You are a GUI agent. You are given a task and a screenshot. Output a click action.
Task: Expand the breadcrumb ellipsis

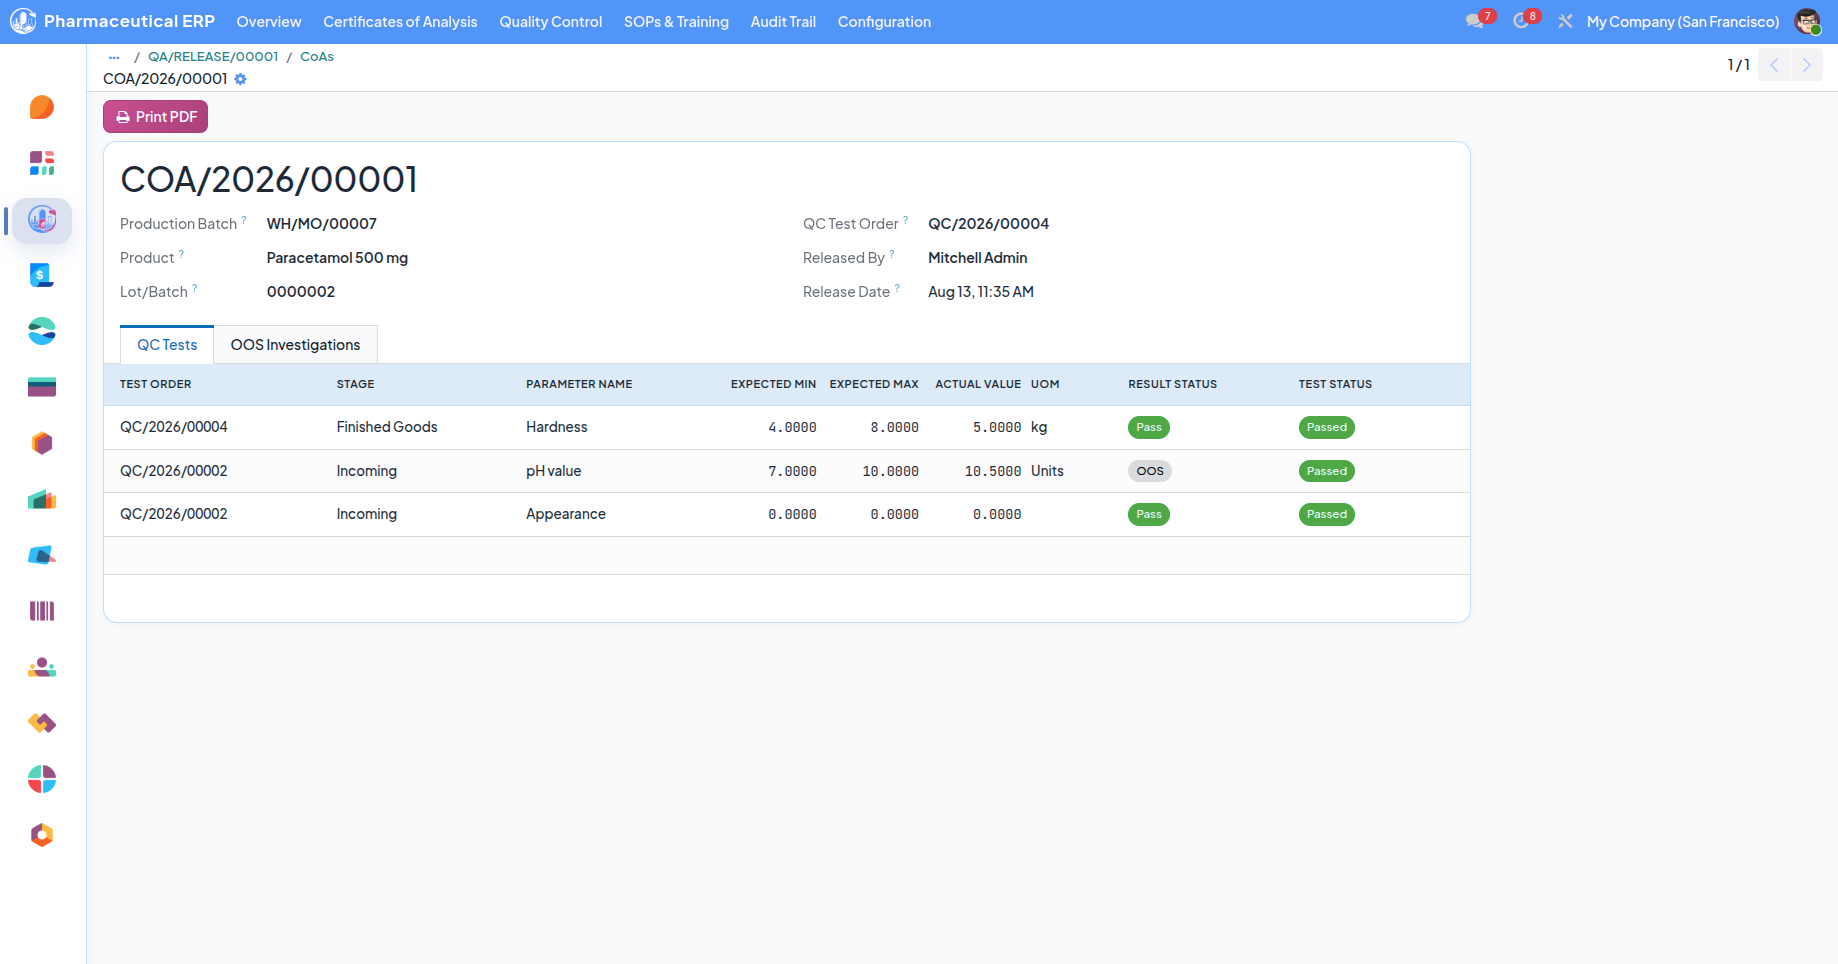coord(114,57)
